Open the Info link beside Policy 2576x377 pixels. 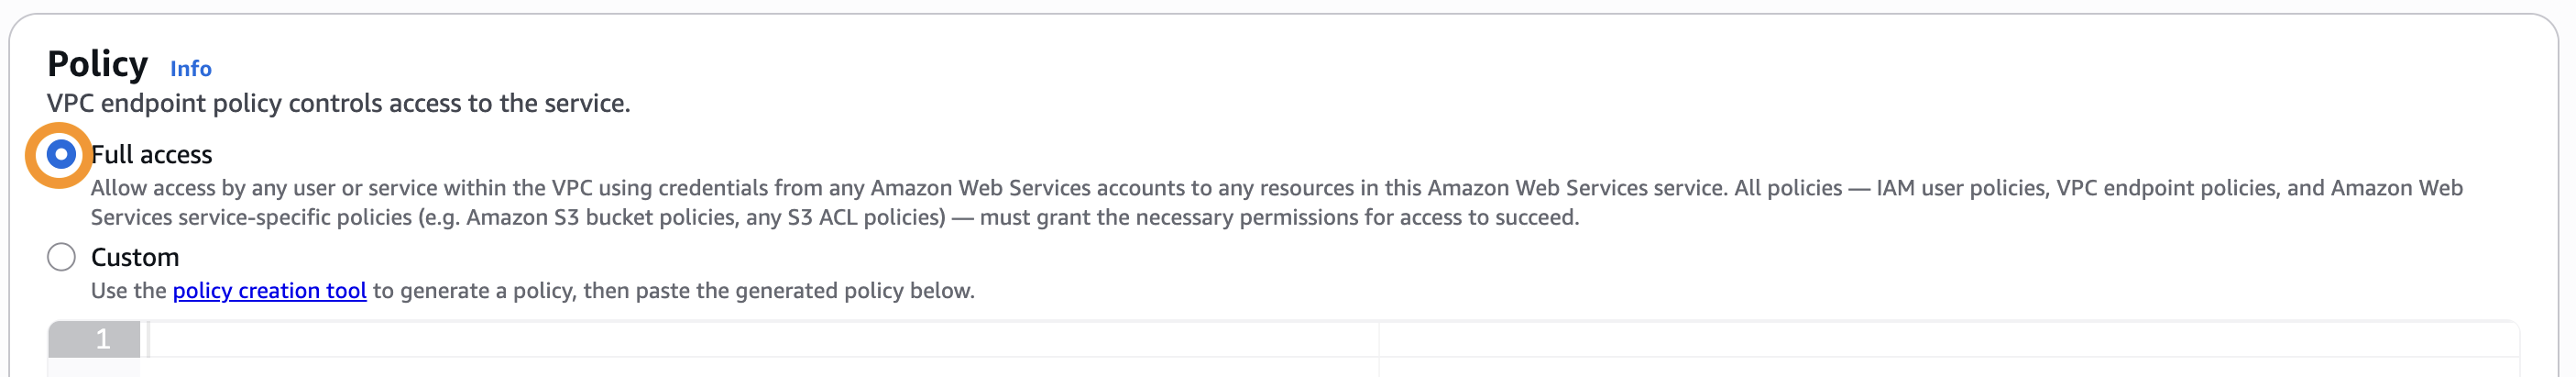click(190, 69)
